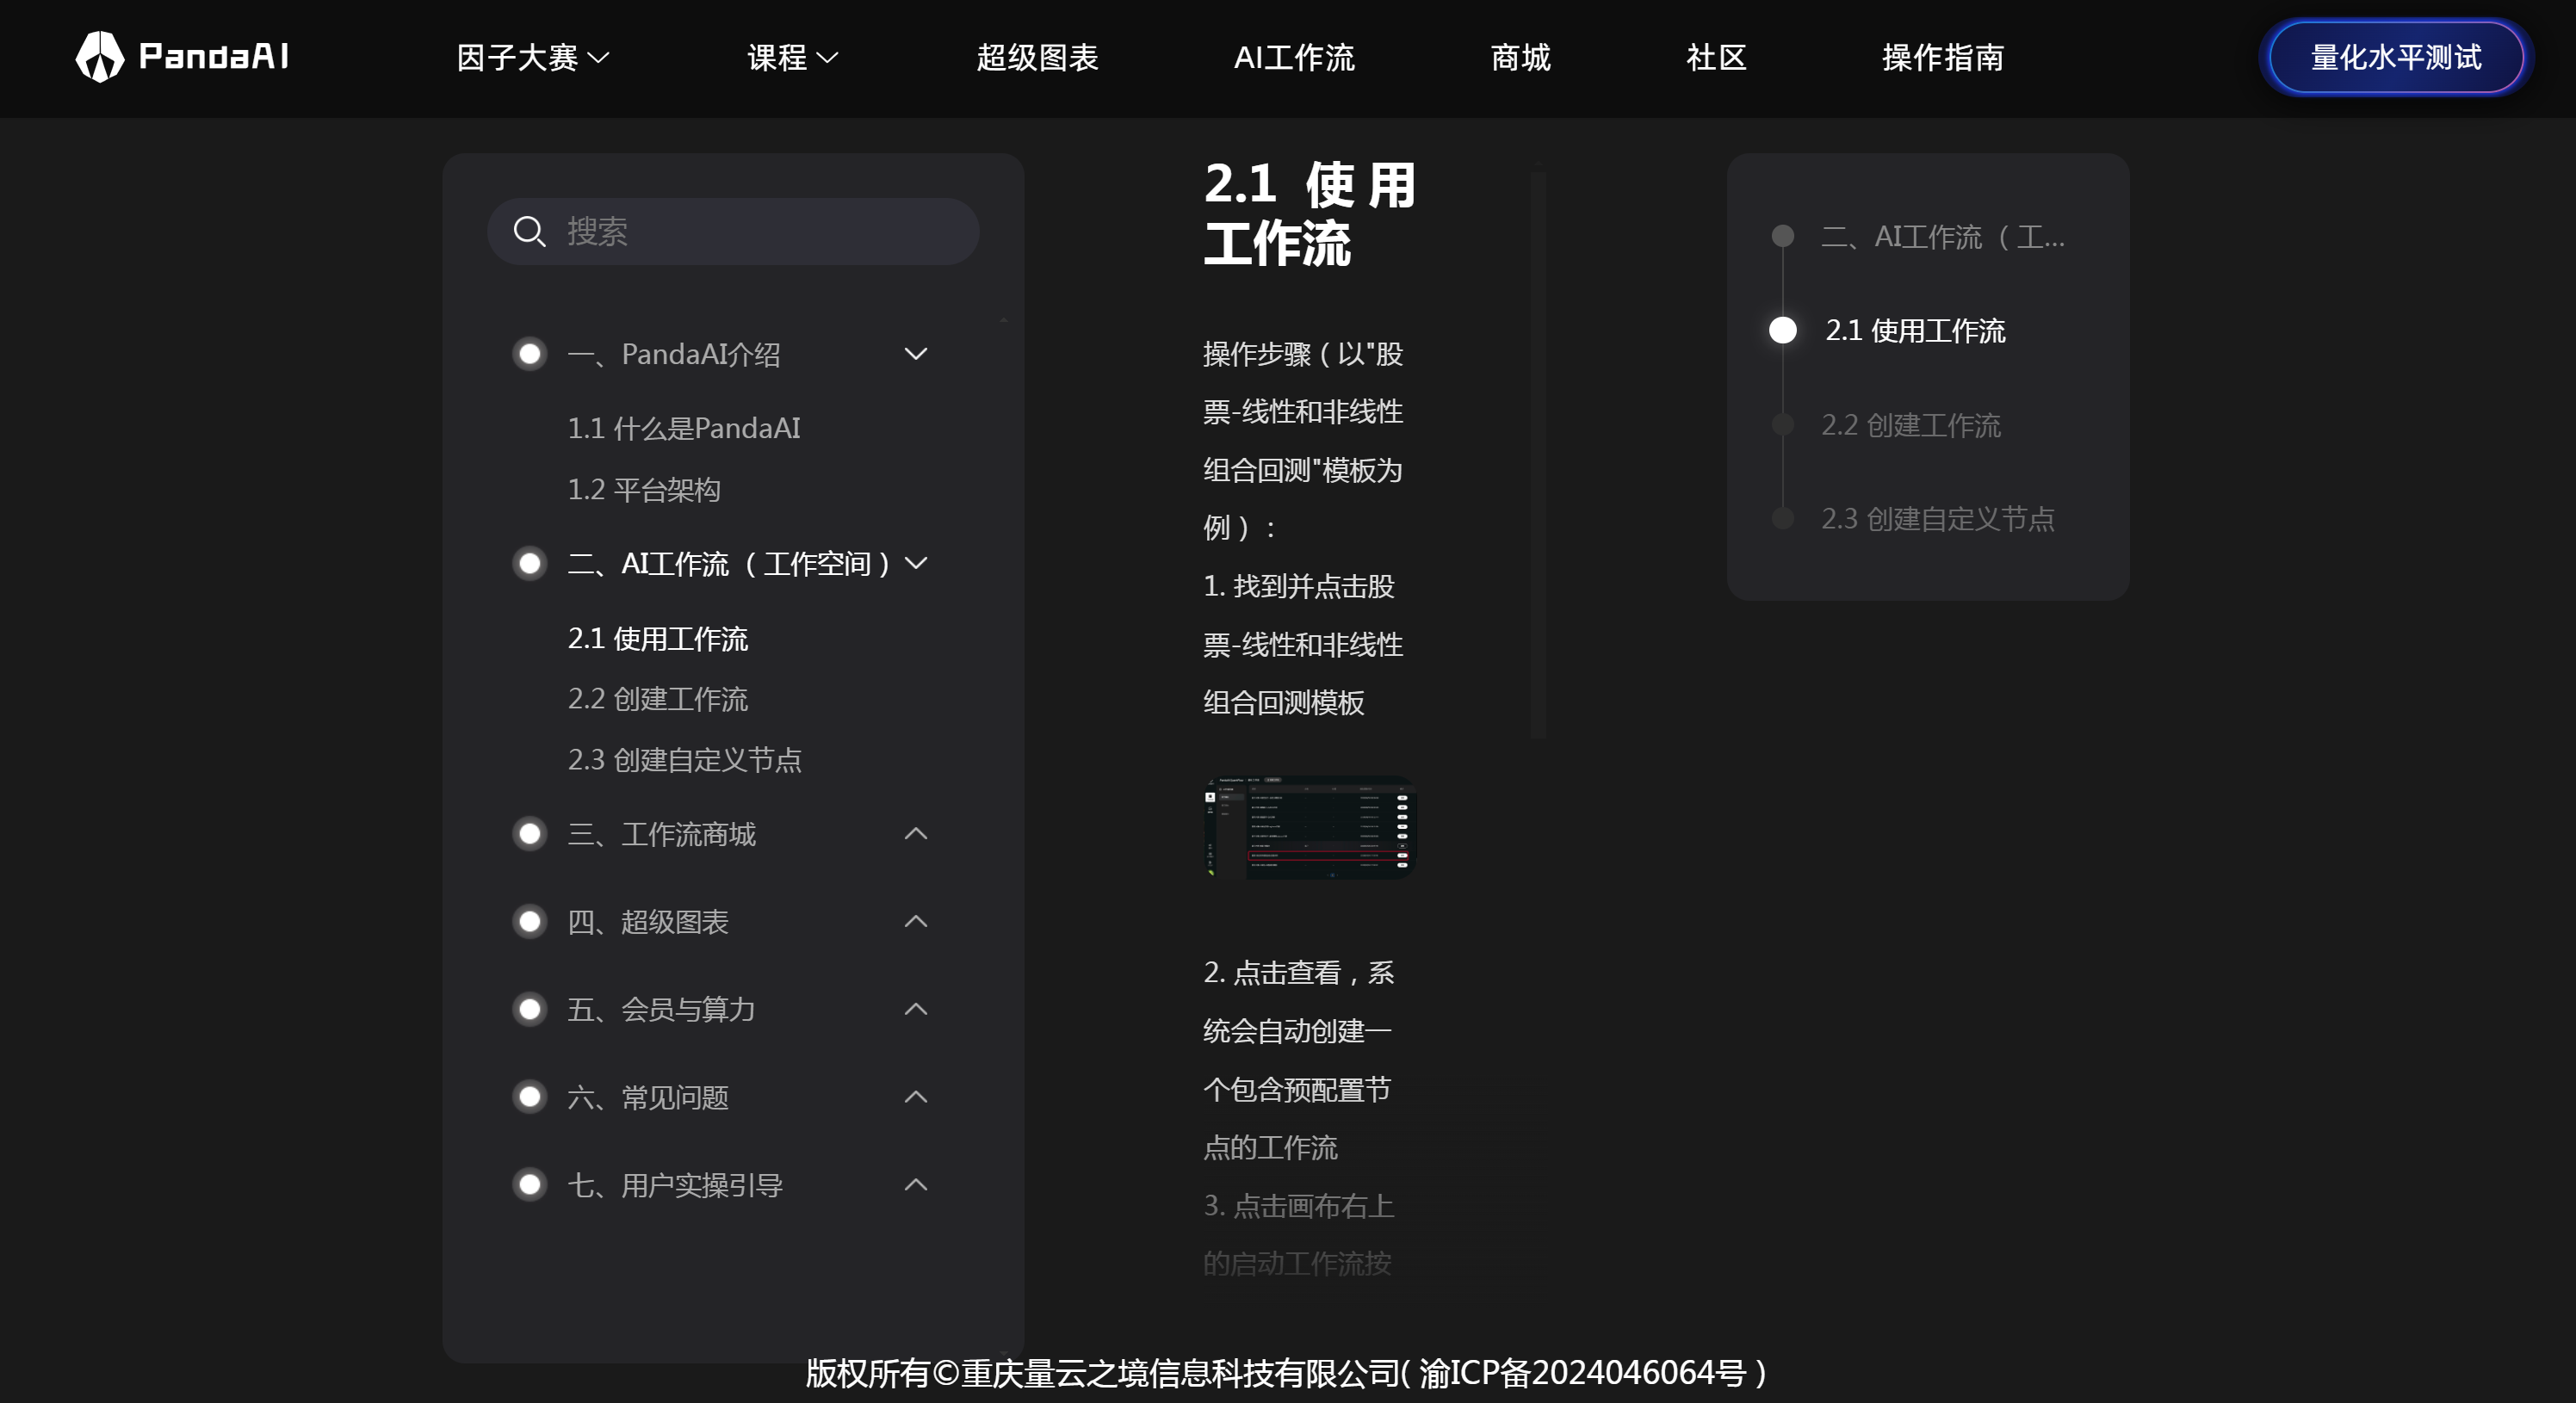Jump to 二、AI工作流 in right outline

[1943, 237]
